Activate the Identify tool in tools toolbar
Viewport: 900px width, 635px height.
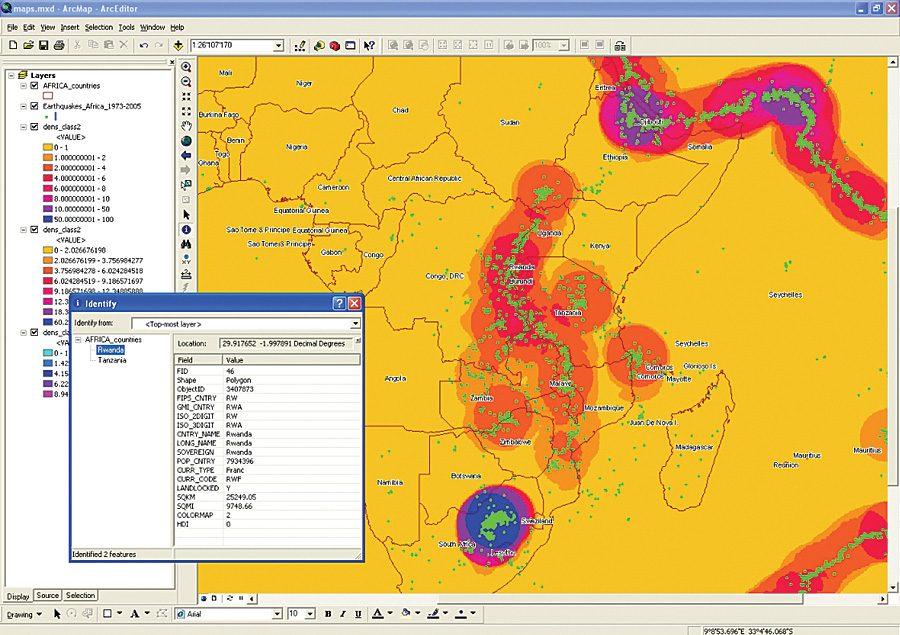click(186, 229)
